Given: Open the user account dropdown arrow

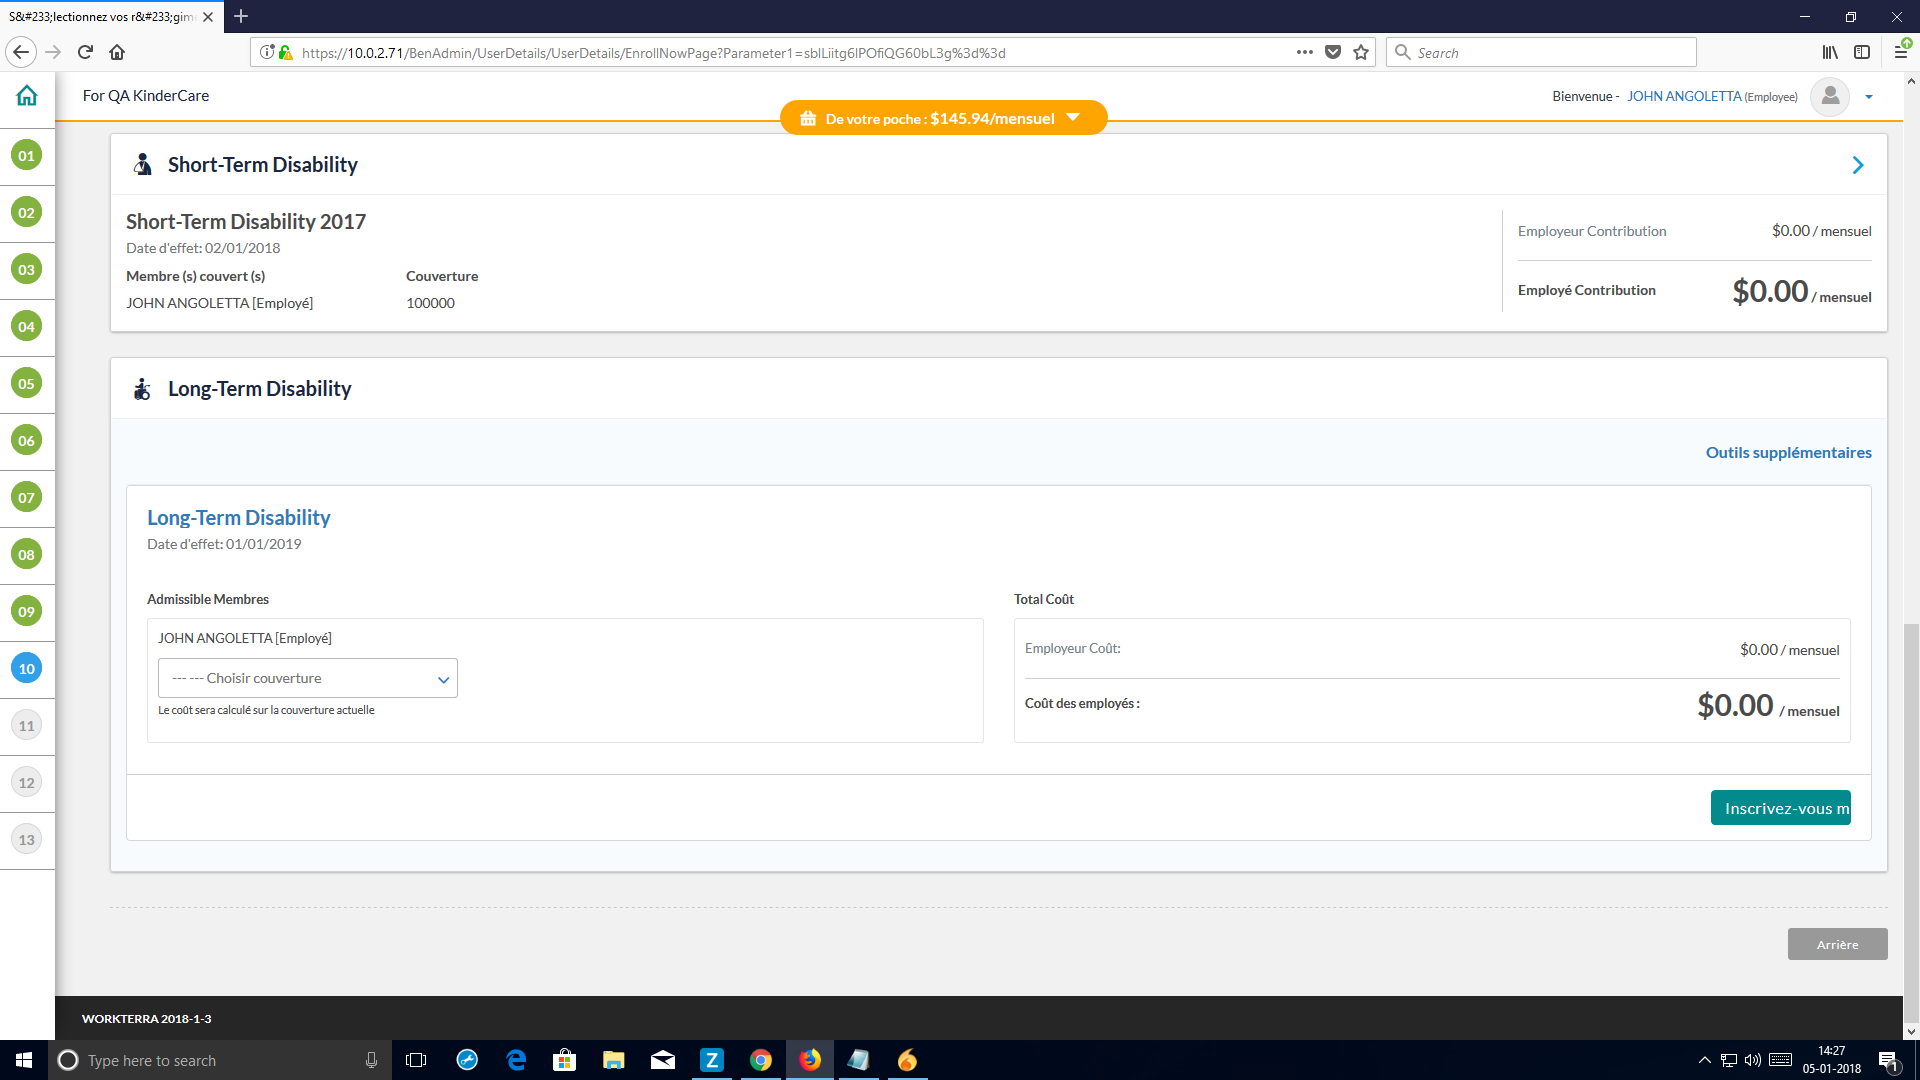Looking at the screenshot, I should (x=1869, y=97).
